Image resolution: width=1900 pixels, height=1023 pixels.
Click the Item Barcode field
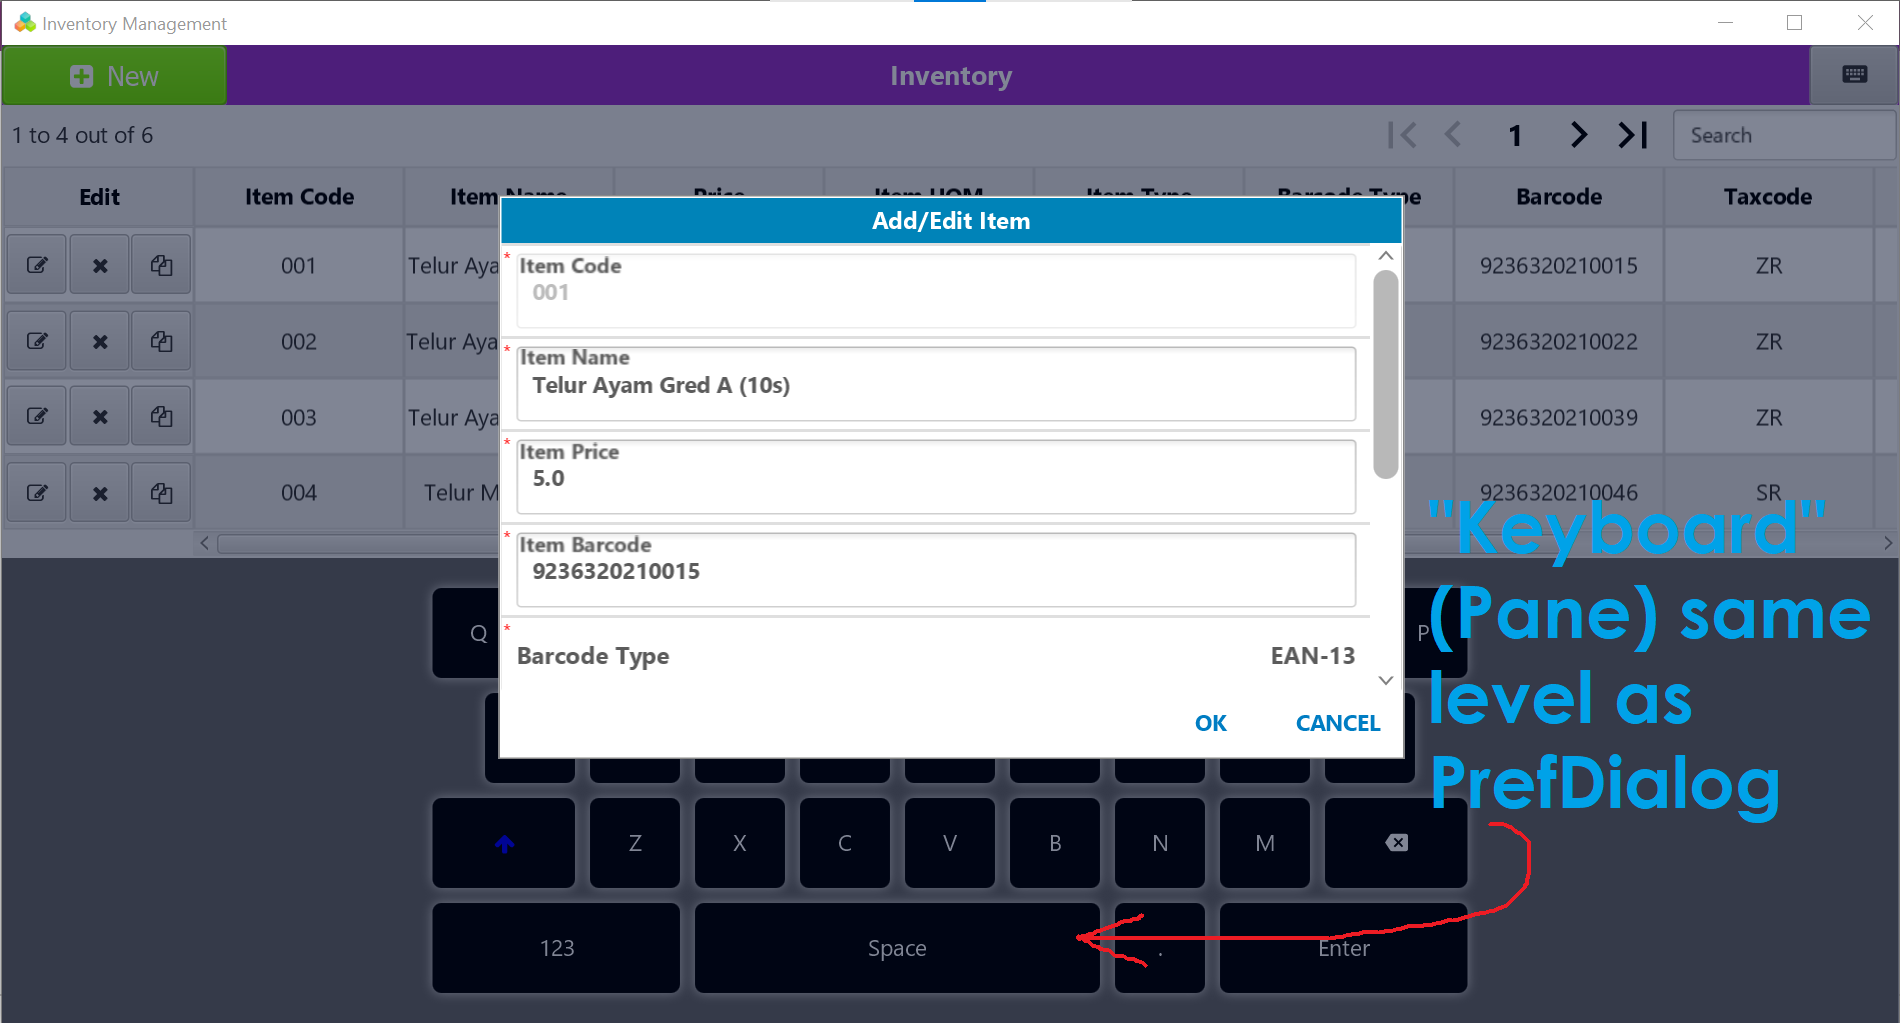[x=936, y=570]
